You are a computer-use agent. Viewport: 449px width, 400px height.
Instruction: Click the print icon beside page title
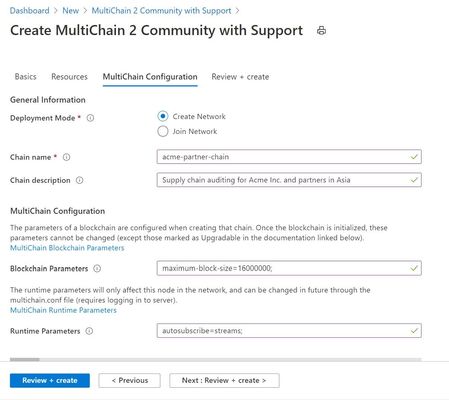click(x=321, y=31)
